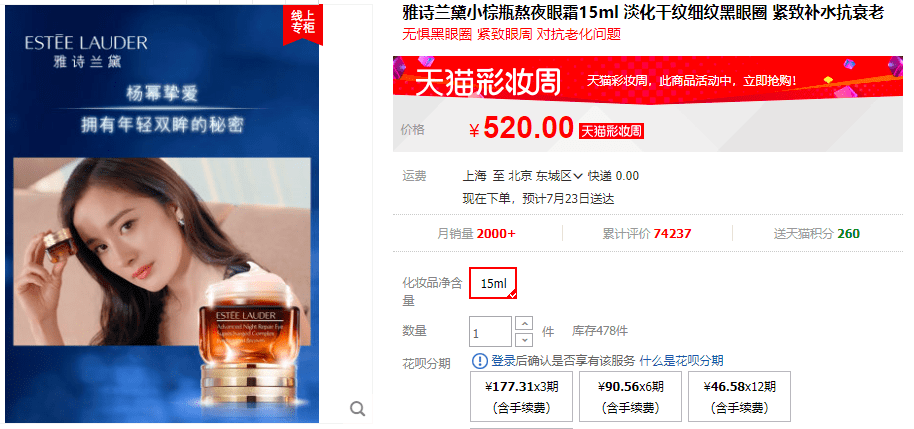This screenshot has width=914, height=429.
Task: Choose the ¥177.31 x3期 installment plan
Action: (x=522, y=396)
